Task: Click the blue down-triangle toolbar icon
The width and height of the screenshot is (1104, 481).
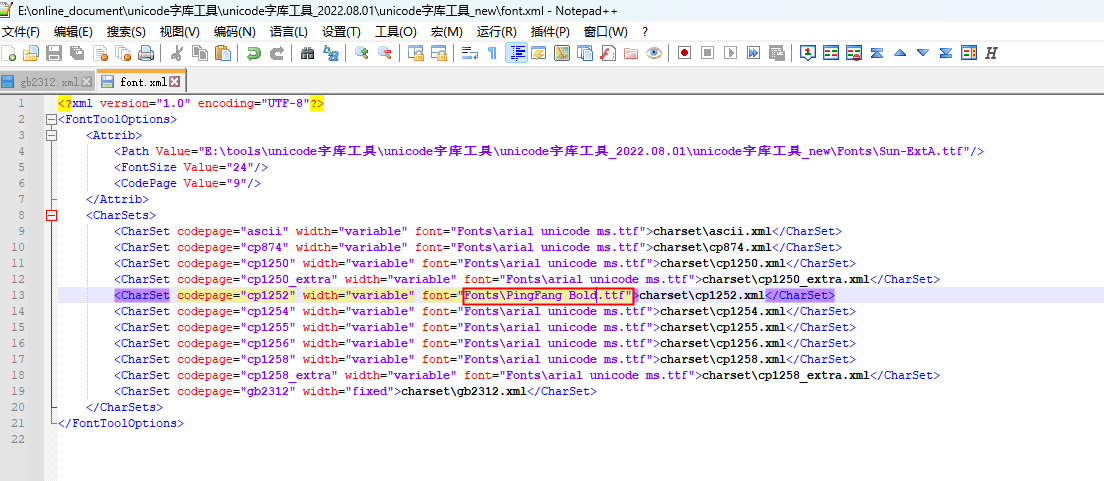Action: pyautogui.click(x=922, y=53)
